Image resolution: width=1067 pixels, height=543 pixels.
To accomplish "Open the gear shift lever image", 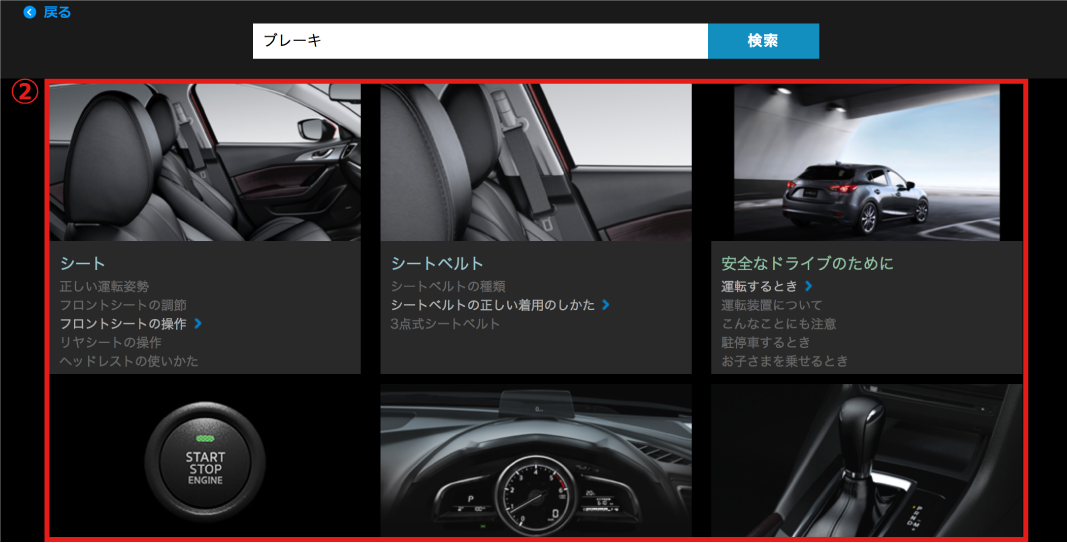I will [866, 461].
